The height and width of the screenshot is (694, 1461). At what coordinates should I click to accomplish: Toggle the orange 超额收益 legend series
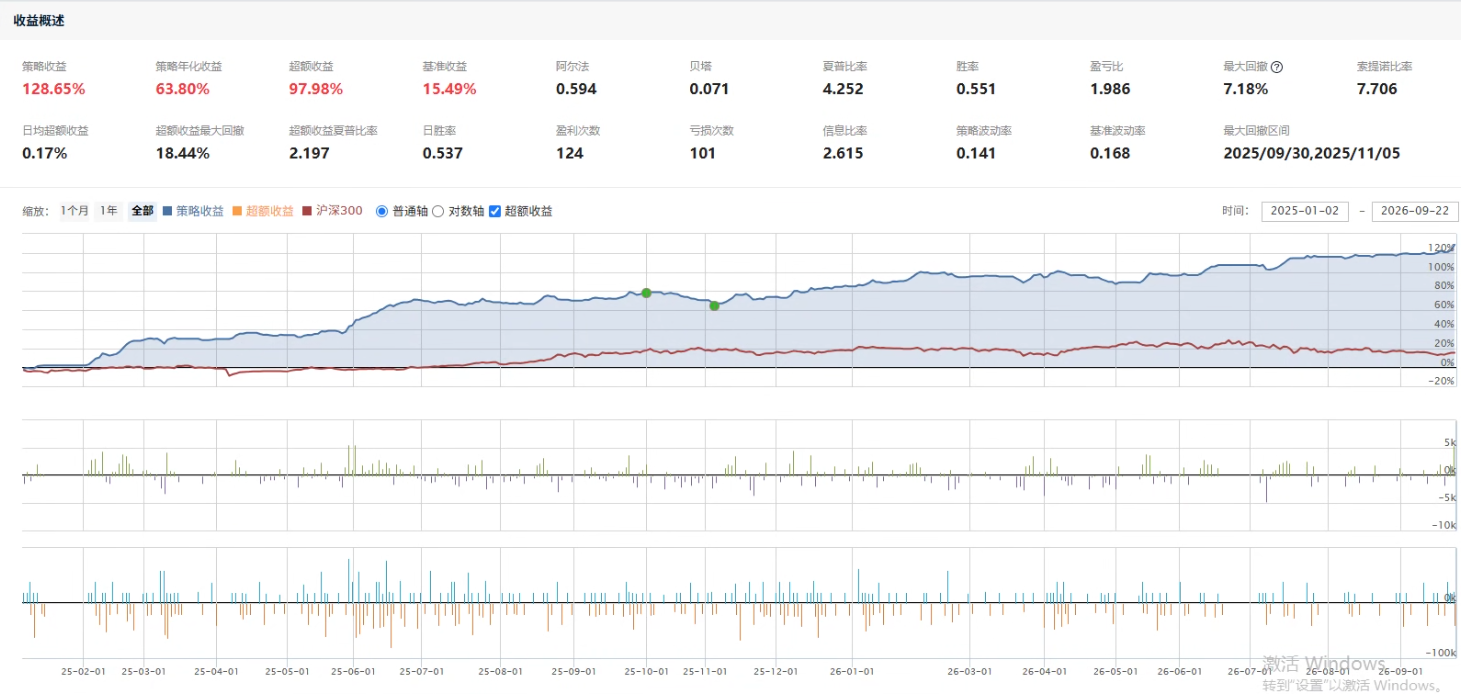point(263,211)
